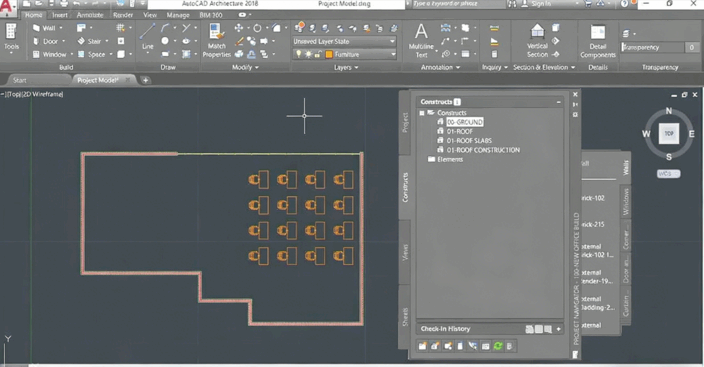Open the Wall tool dropdown arrow
The image size is (704, 367).
pos(61,28)
